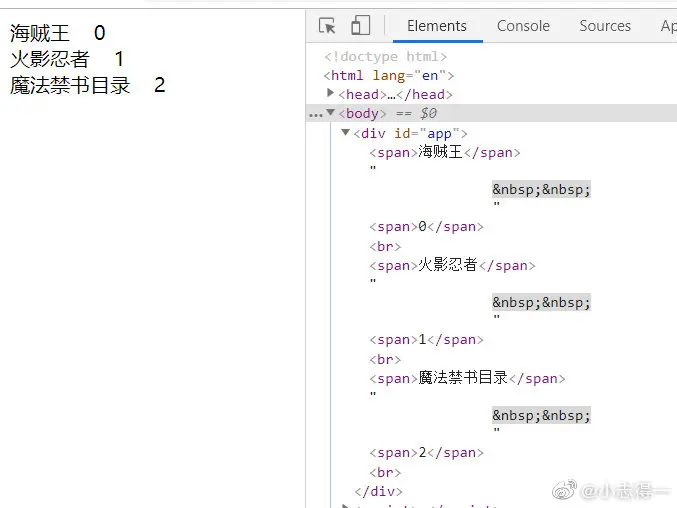Click the number 2 on rendered page
Screen dimensions: 677x508
(160, 85)
